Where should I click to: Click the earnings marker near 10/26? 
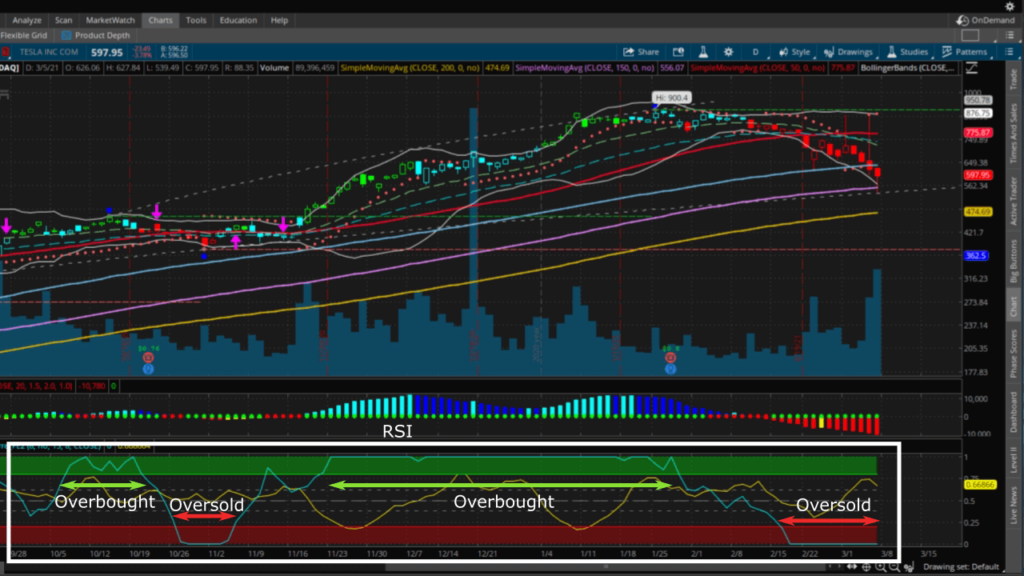(148, 358)
